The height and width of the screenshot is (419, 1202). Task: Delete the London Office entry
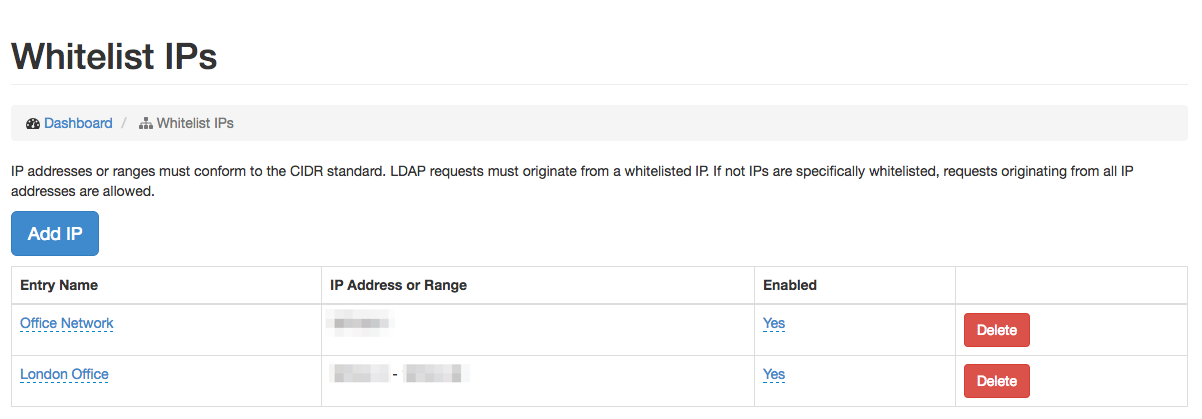pos(996,381)
